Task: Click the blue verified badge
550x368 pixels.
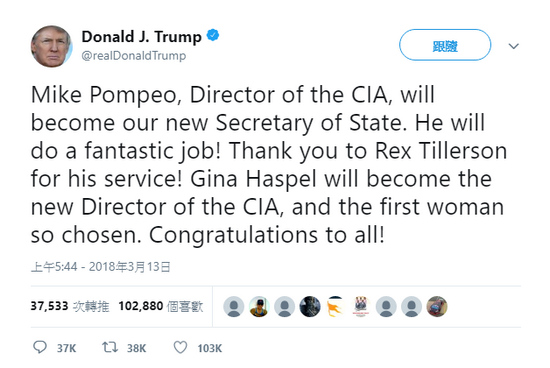Action: (213, 35)
